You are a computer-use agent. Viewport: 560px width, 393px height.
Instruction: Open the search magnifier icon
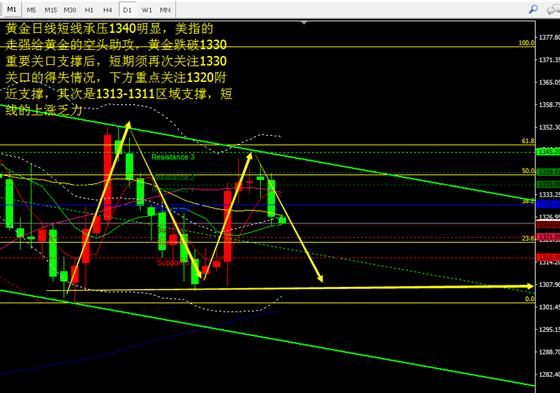coord(533,9)
